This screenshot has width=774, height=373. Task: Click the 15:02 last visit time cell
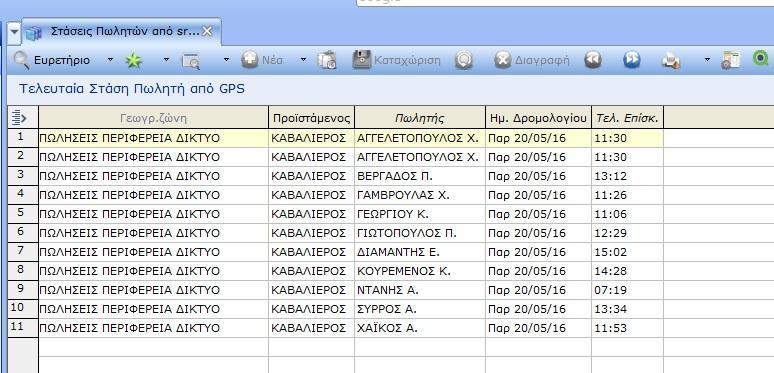click(627, 252)
